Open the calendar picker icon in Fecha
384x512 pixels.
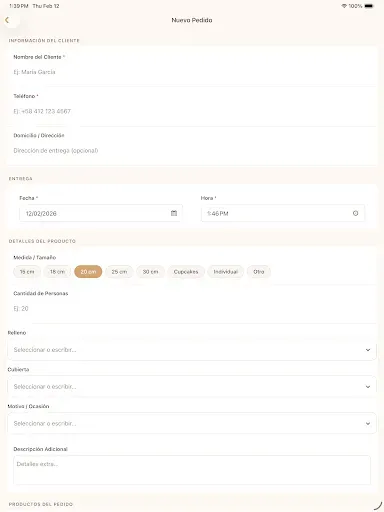[x=174, y=213]
